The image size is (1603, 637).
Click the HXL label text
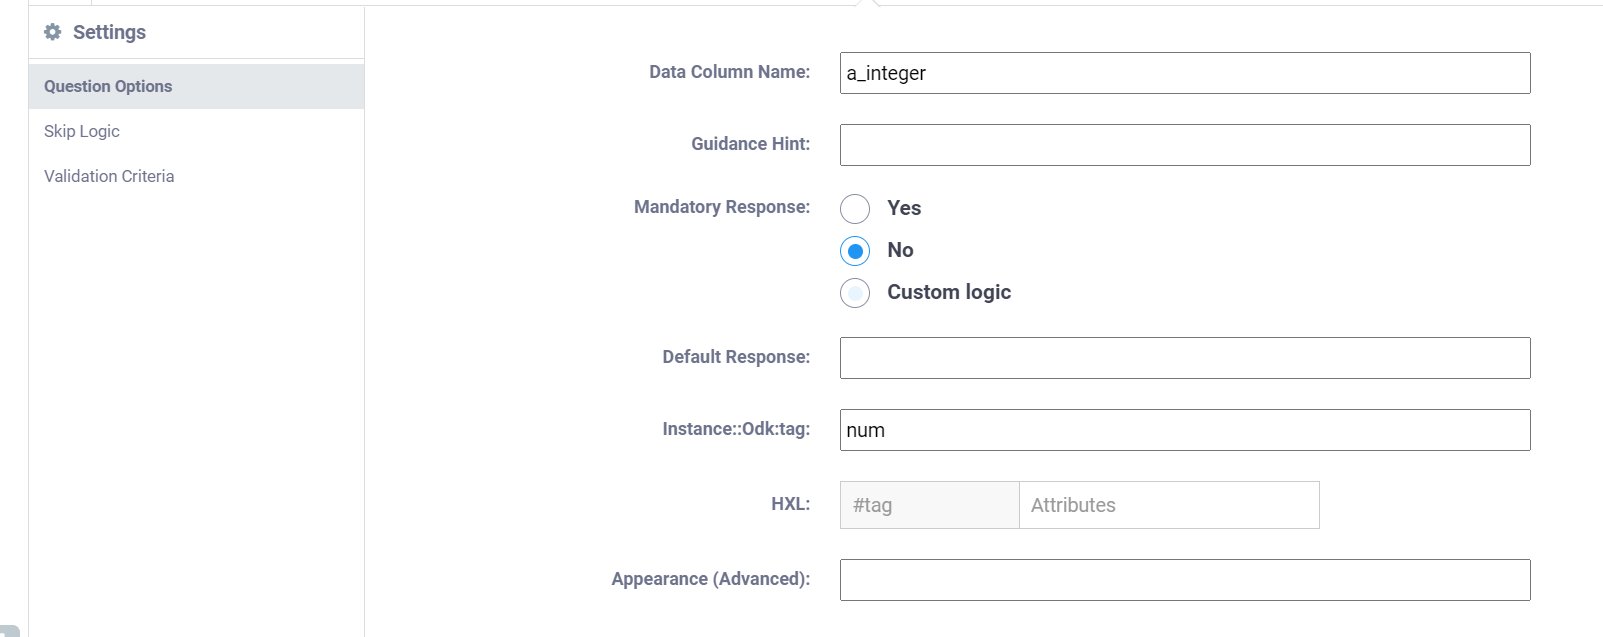tap(790, 504)
